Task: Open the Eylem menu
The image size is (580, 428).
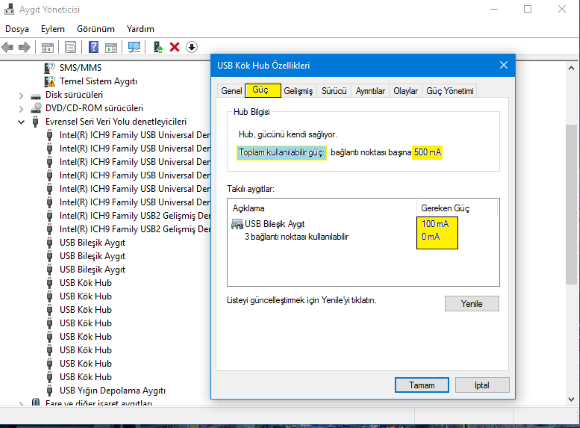Action: point(53,29)
